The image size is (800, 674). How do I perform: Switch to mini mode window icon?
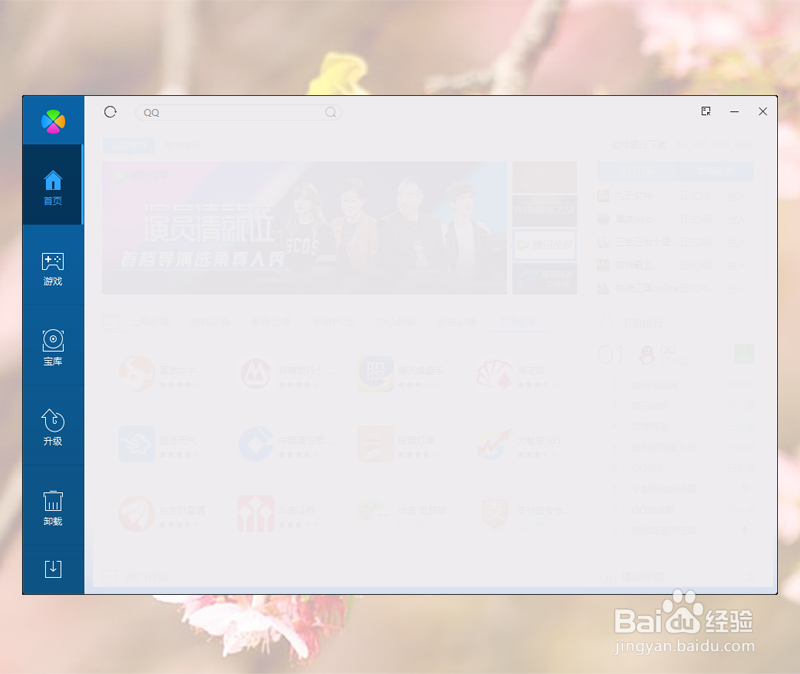tap(706, 111)
